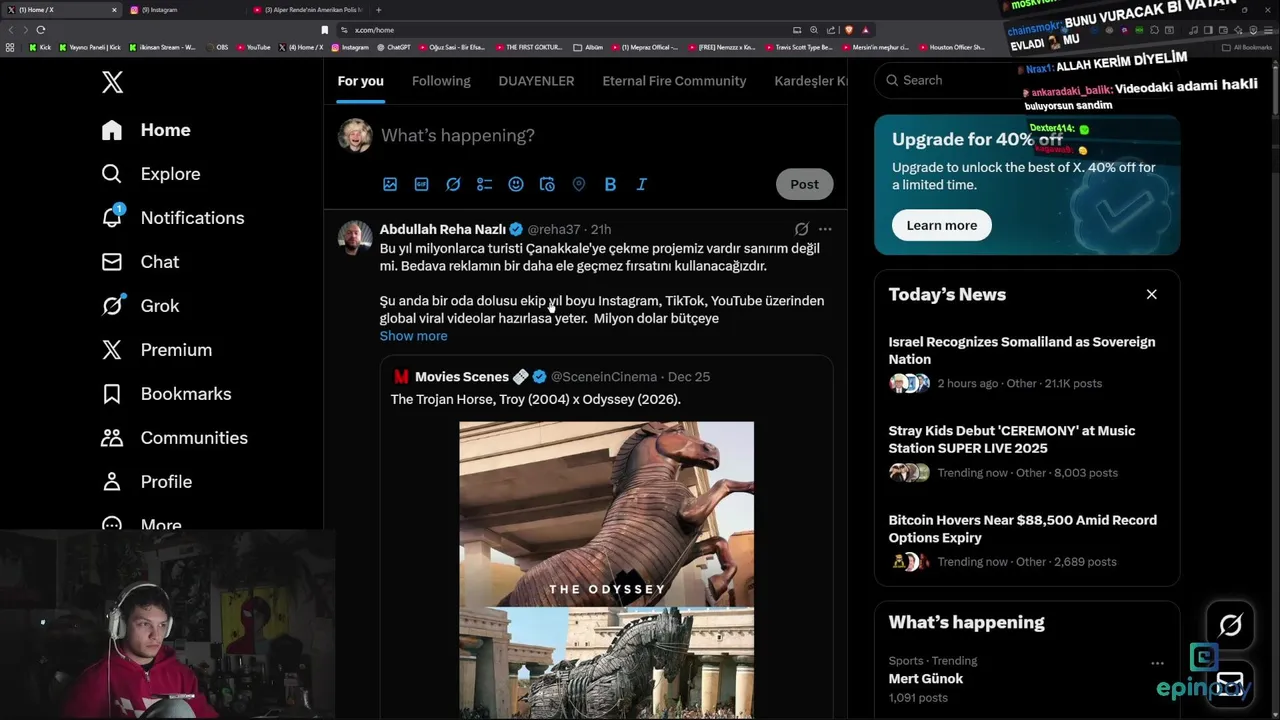This screenshot has width=1280, height=720.
Task: Open the Albüm bookmarks folder
Action: (589, 47)
